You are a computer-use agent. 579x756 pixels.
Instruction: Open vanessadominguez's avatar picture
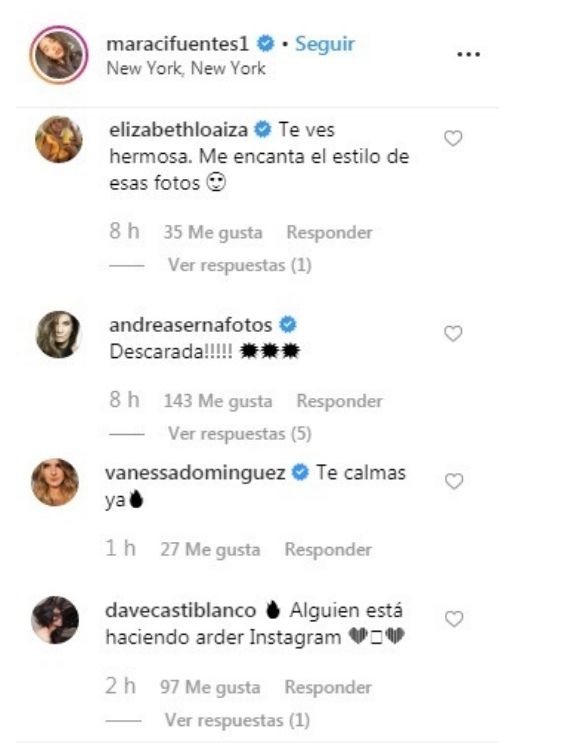(55, 482)
